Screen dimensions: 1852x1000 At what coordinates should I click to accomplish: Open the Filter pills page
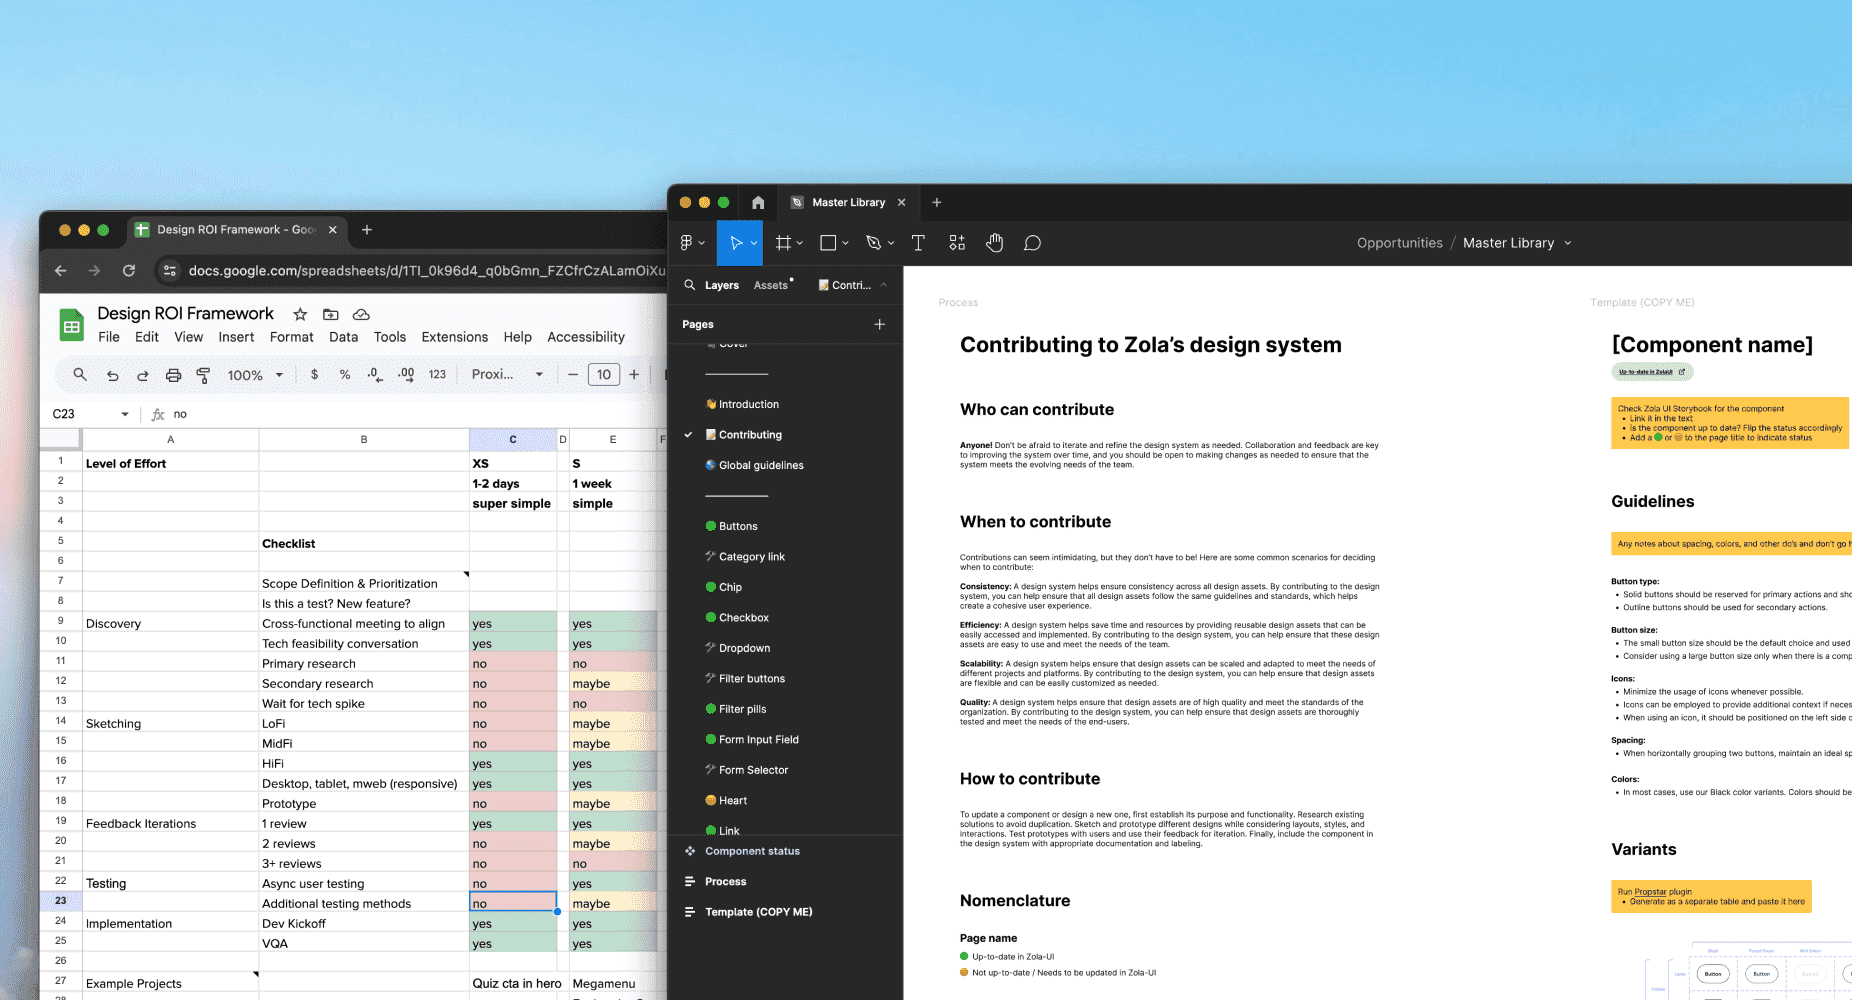742,709
